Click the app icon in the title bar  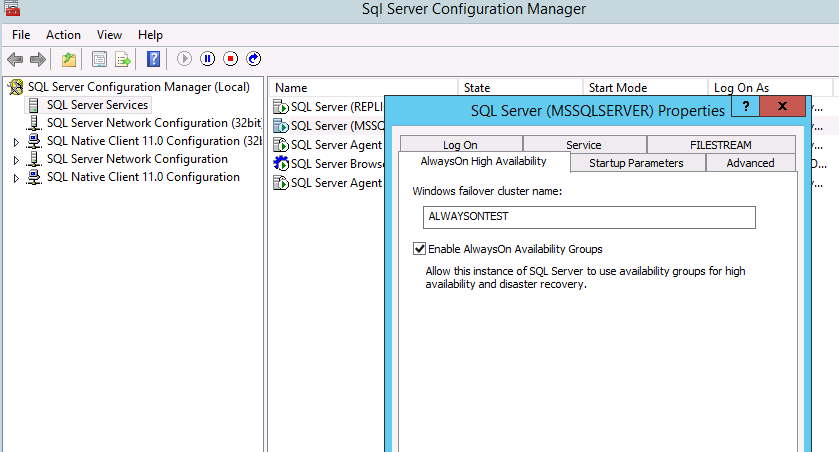12,8
